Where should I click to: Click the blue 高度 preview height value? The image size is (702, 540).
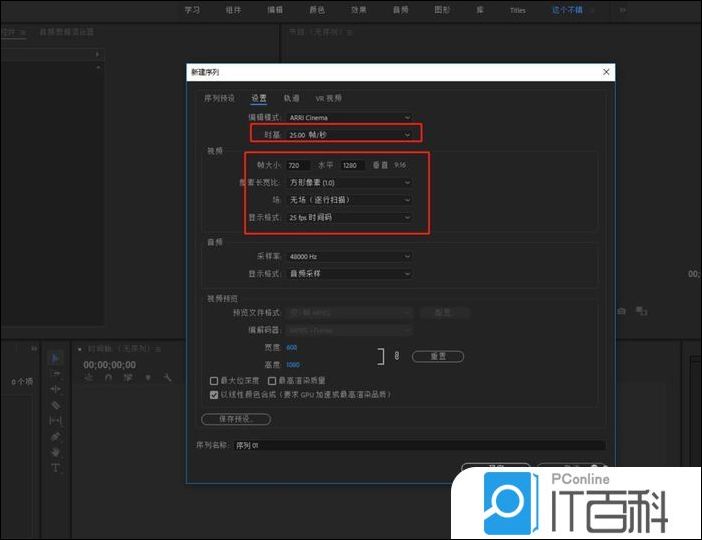click(293, 365)
